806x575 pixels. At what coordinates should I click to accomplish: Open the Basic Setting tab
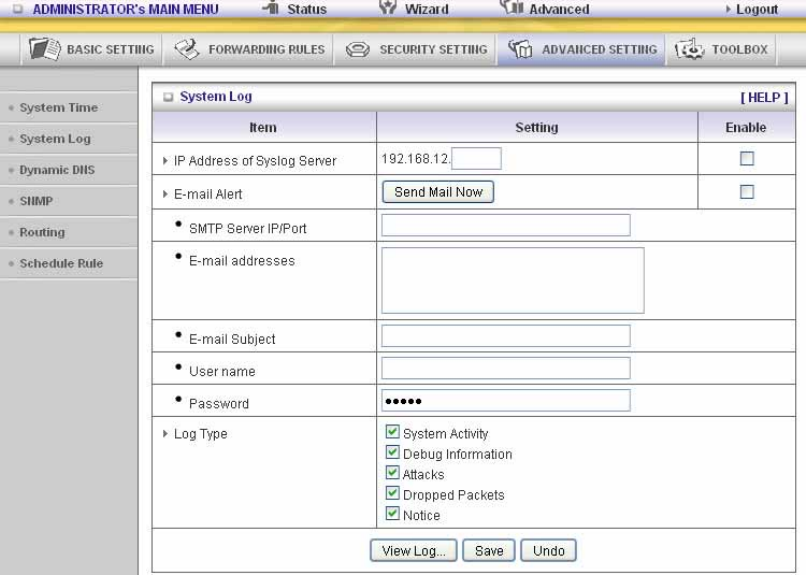coord(91,49)
